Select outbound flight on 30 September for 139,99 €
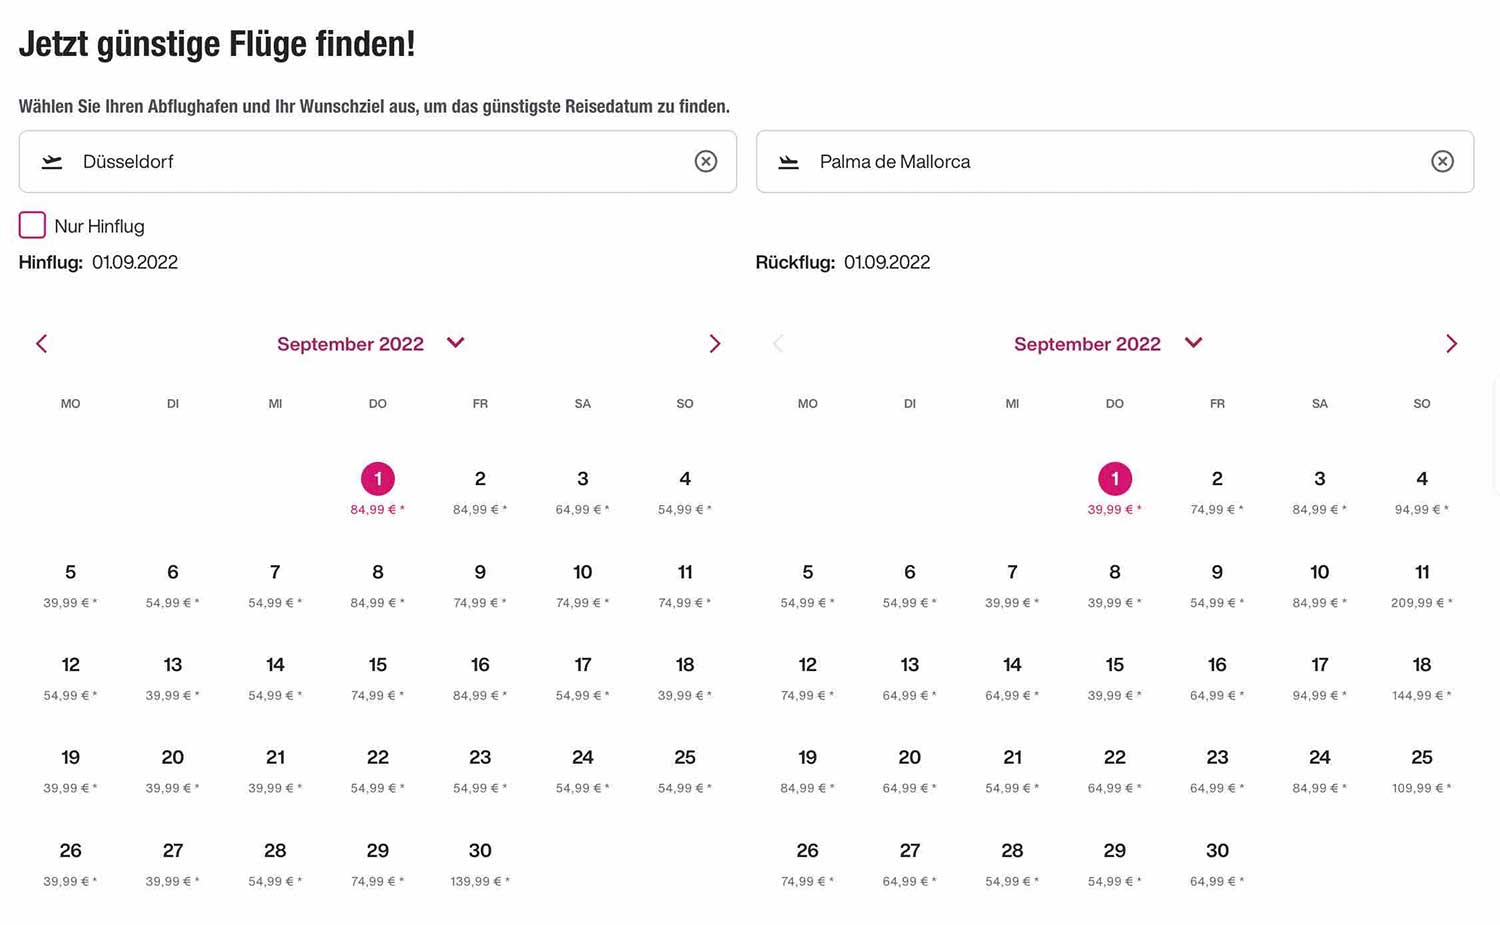The height and width of the screenshot is (925, 1500). click(480, 864)
